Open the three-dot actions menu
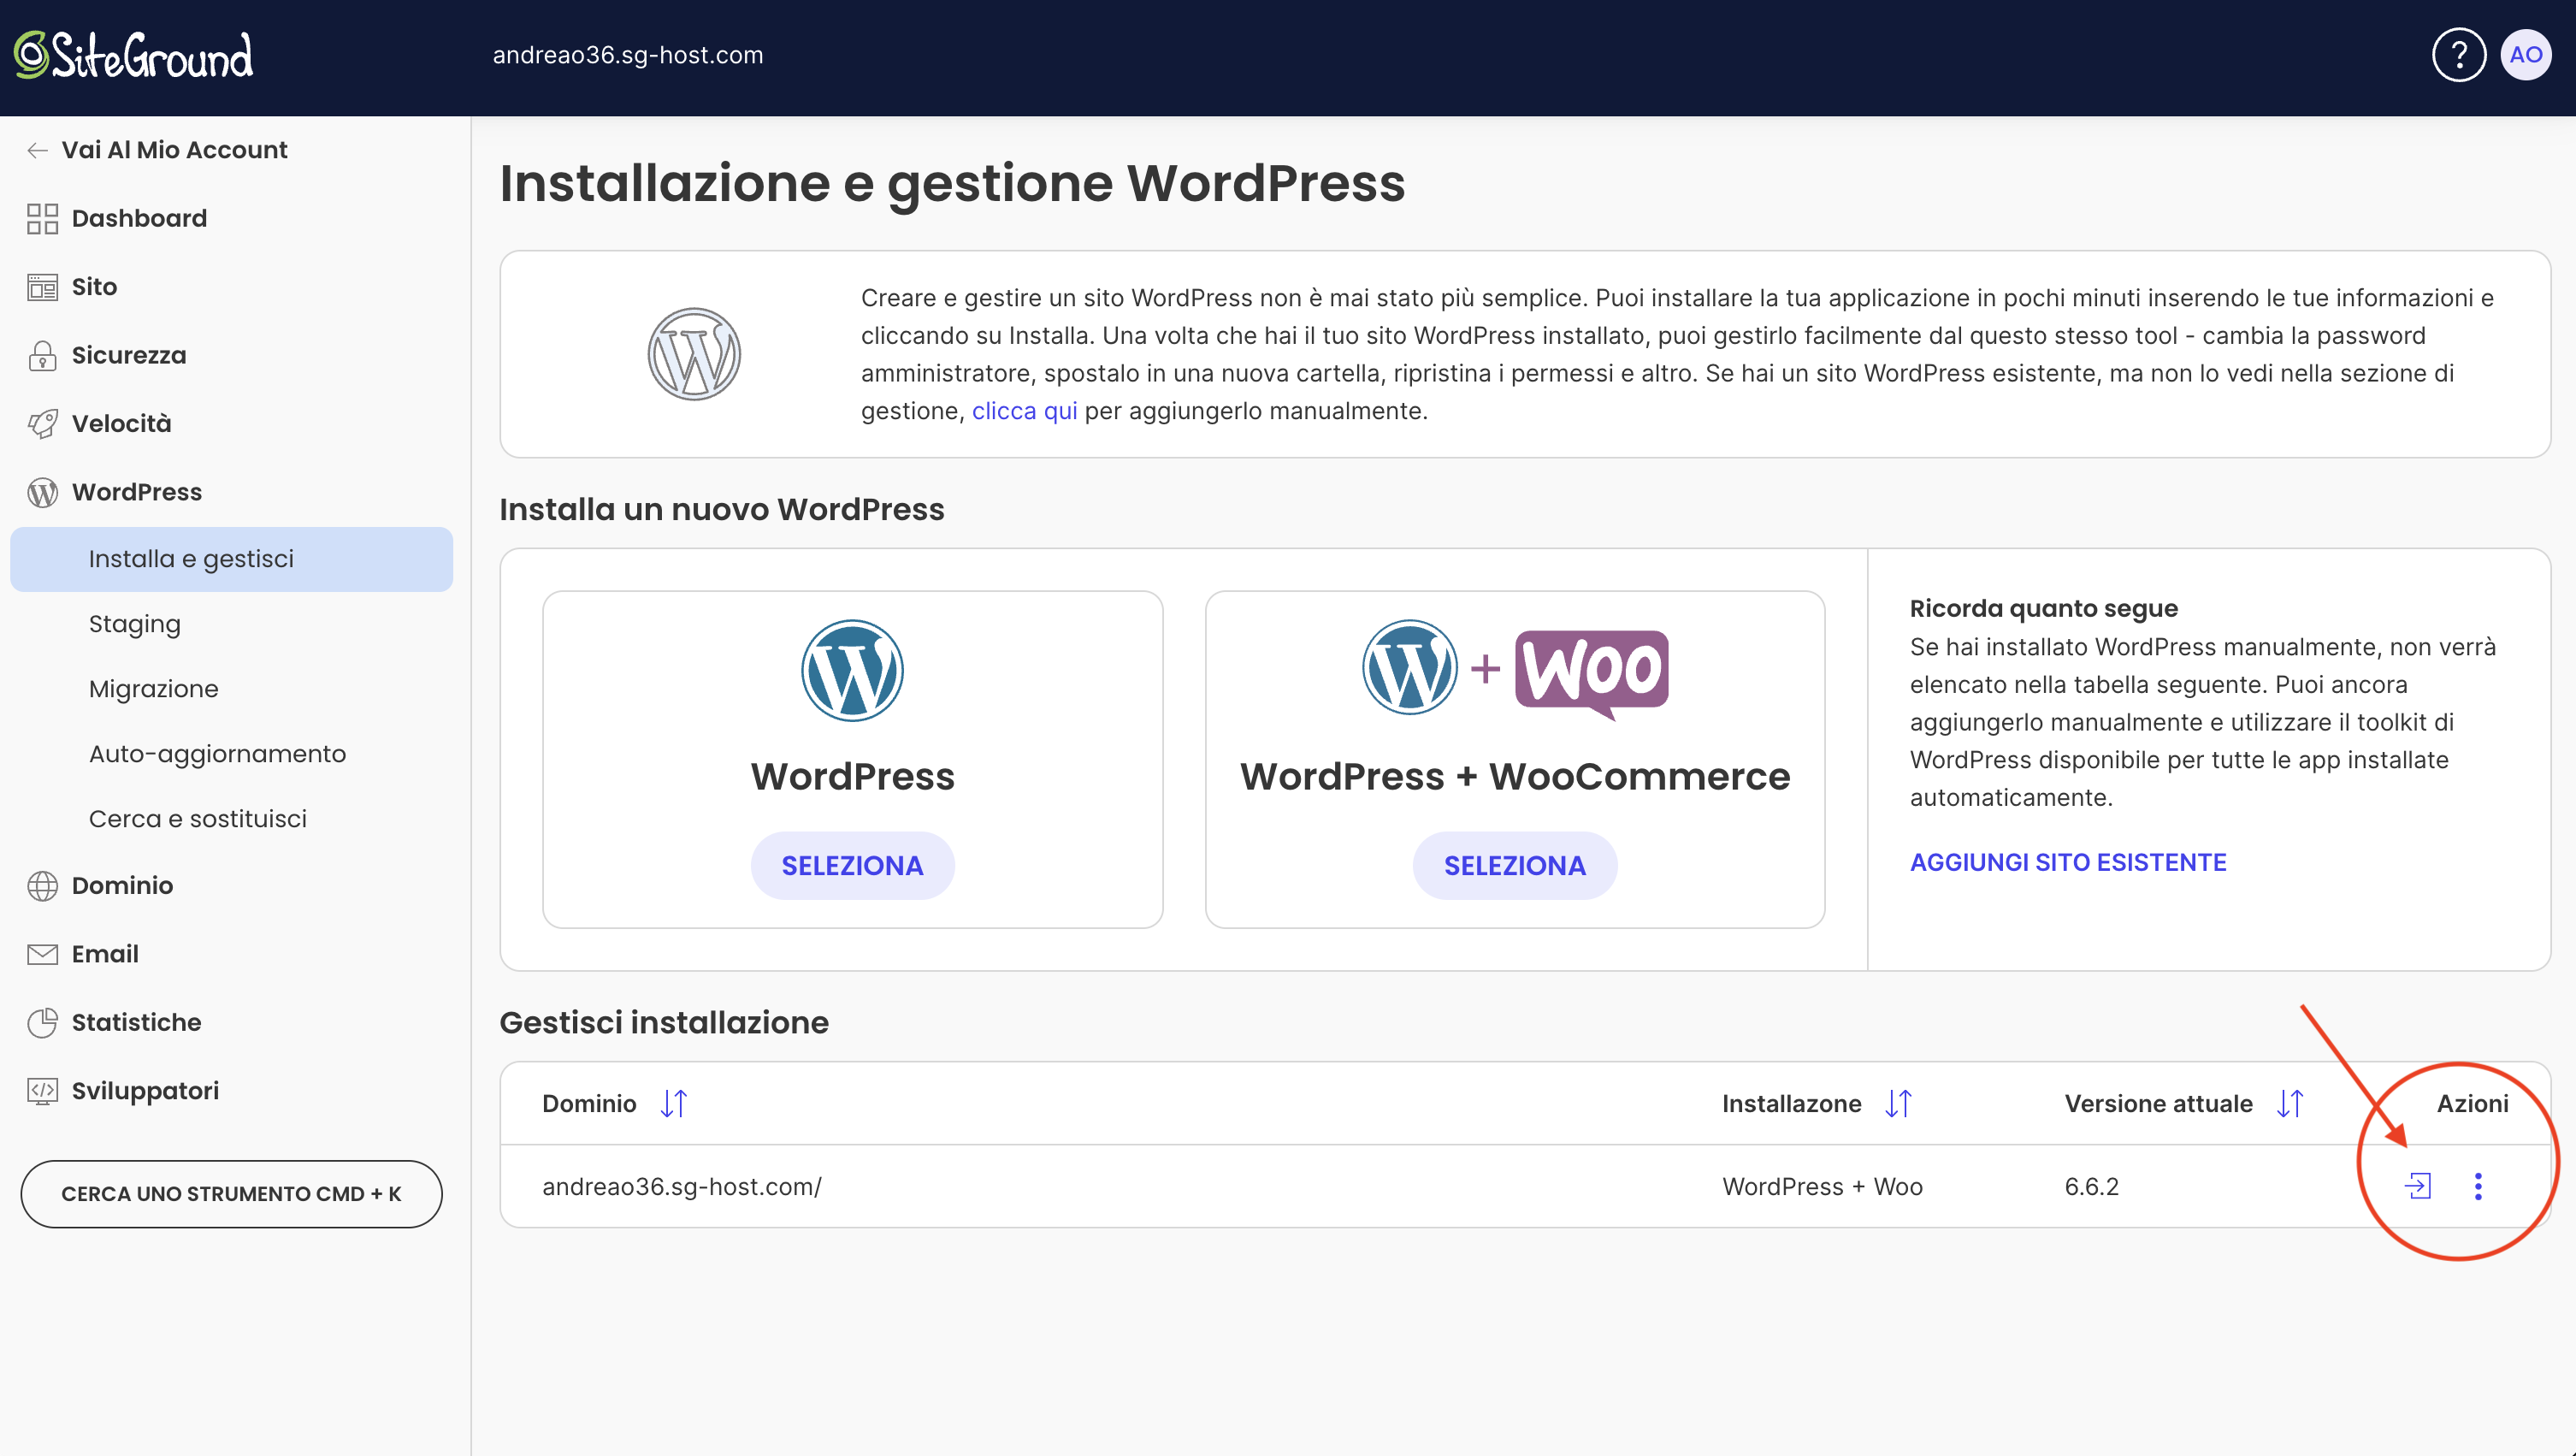Image resolution: width=2576 pixels, height=1456 pixels. coord(2478,1186)
